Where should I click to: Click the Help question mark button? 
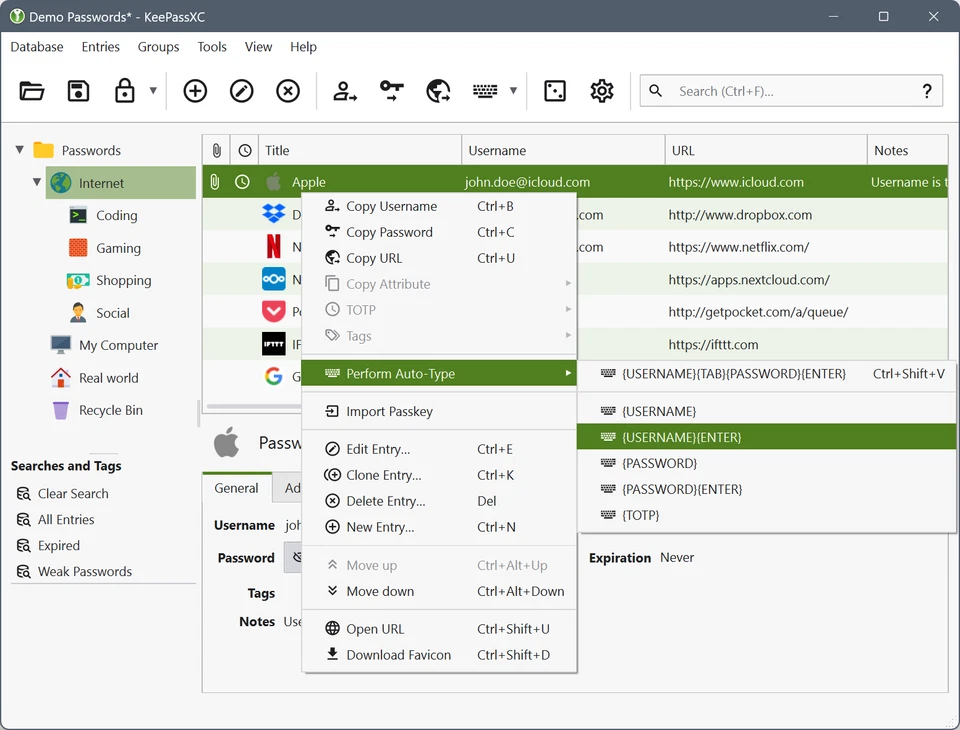(926, 90)
